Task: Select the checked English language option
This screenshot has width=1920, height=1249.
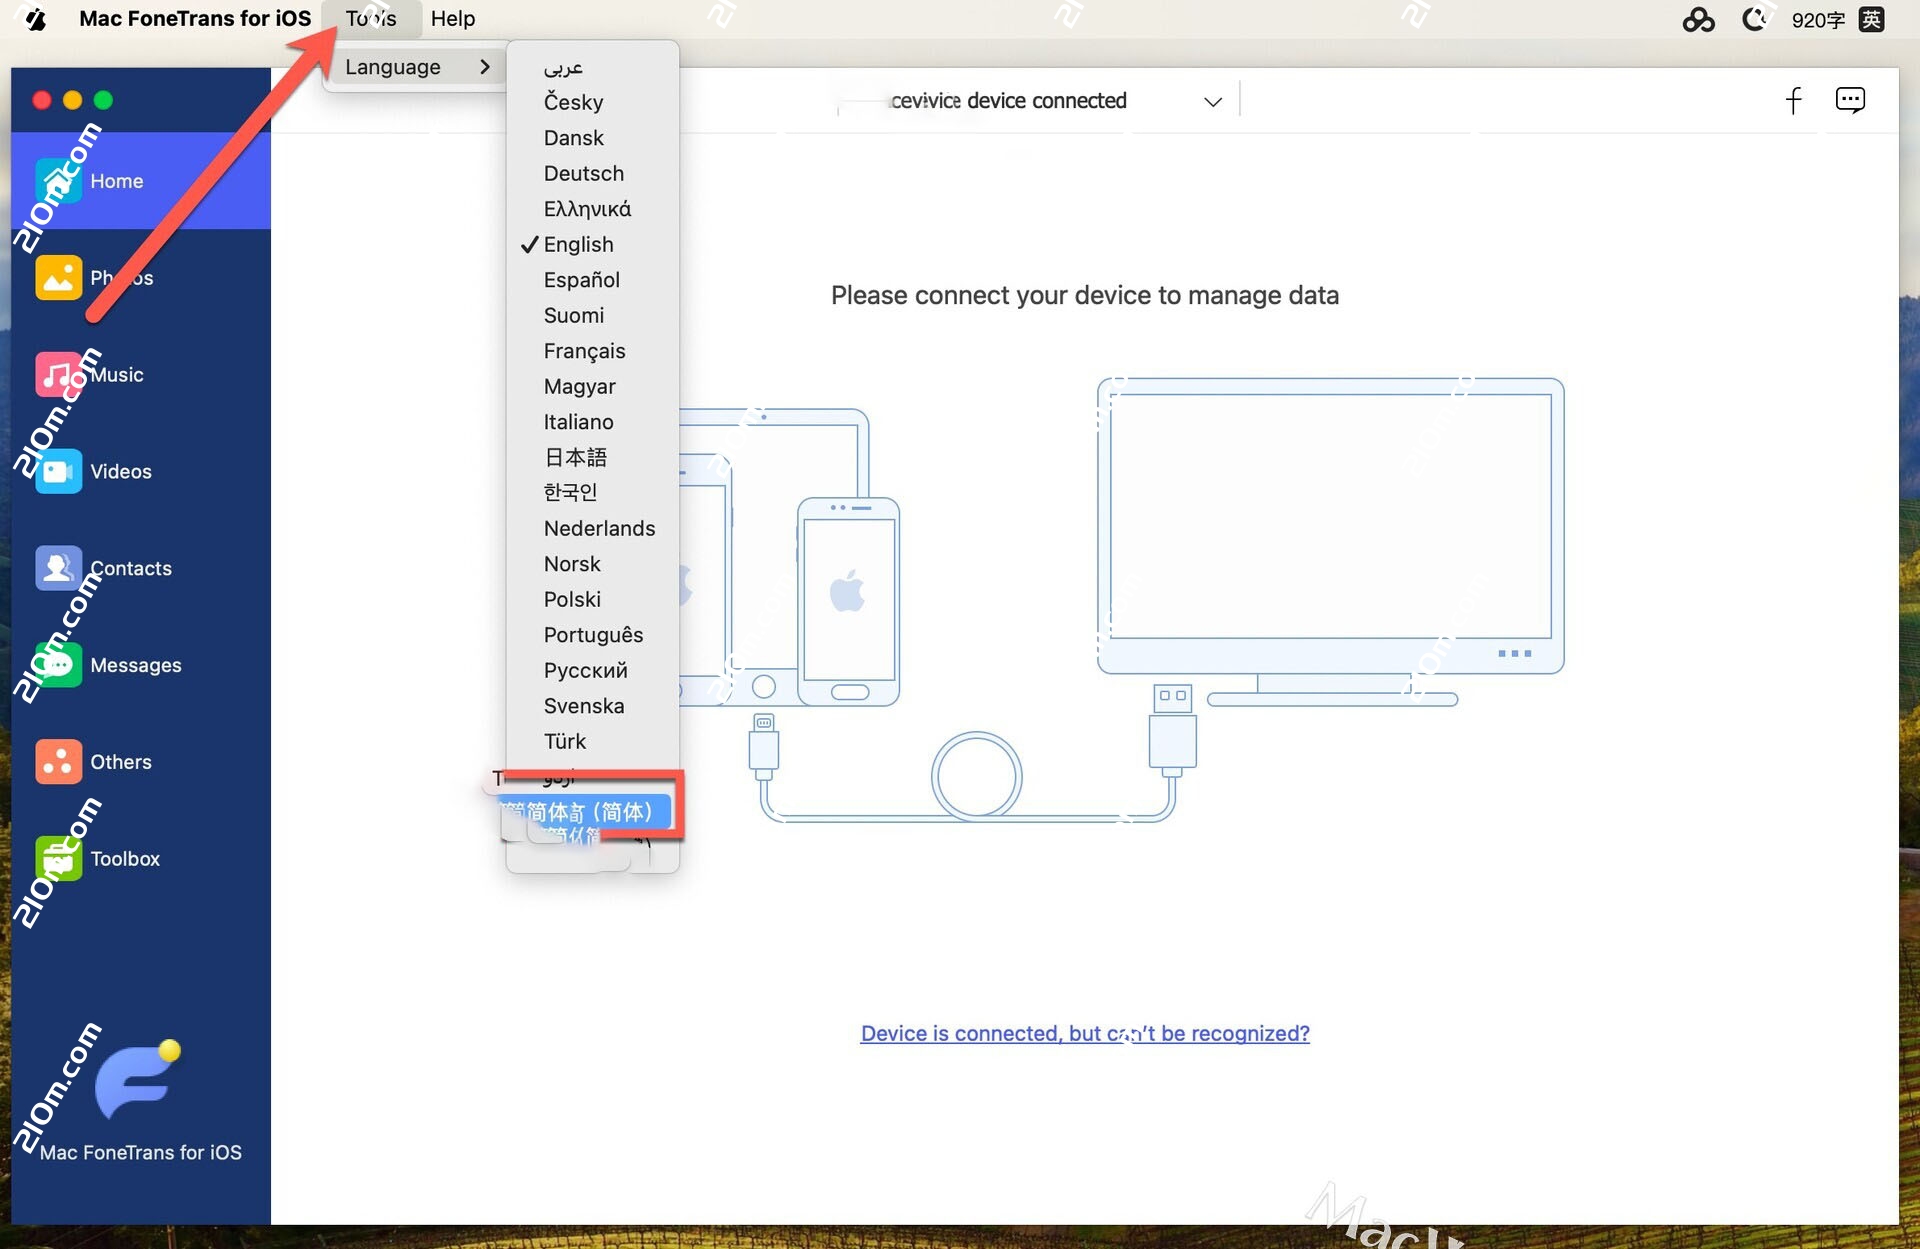Action: [578, 244]
